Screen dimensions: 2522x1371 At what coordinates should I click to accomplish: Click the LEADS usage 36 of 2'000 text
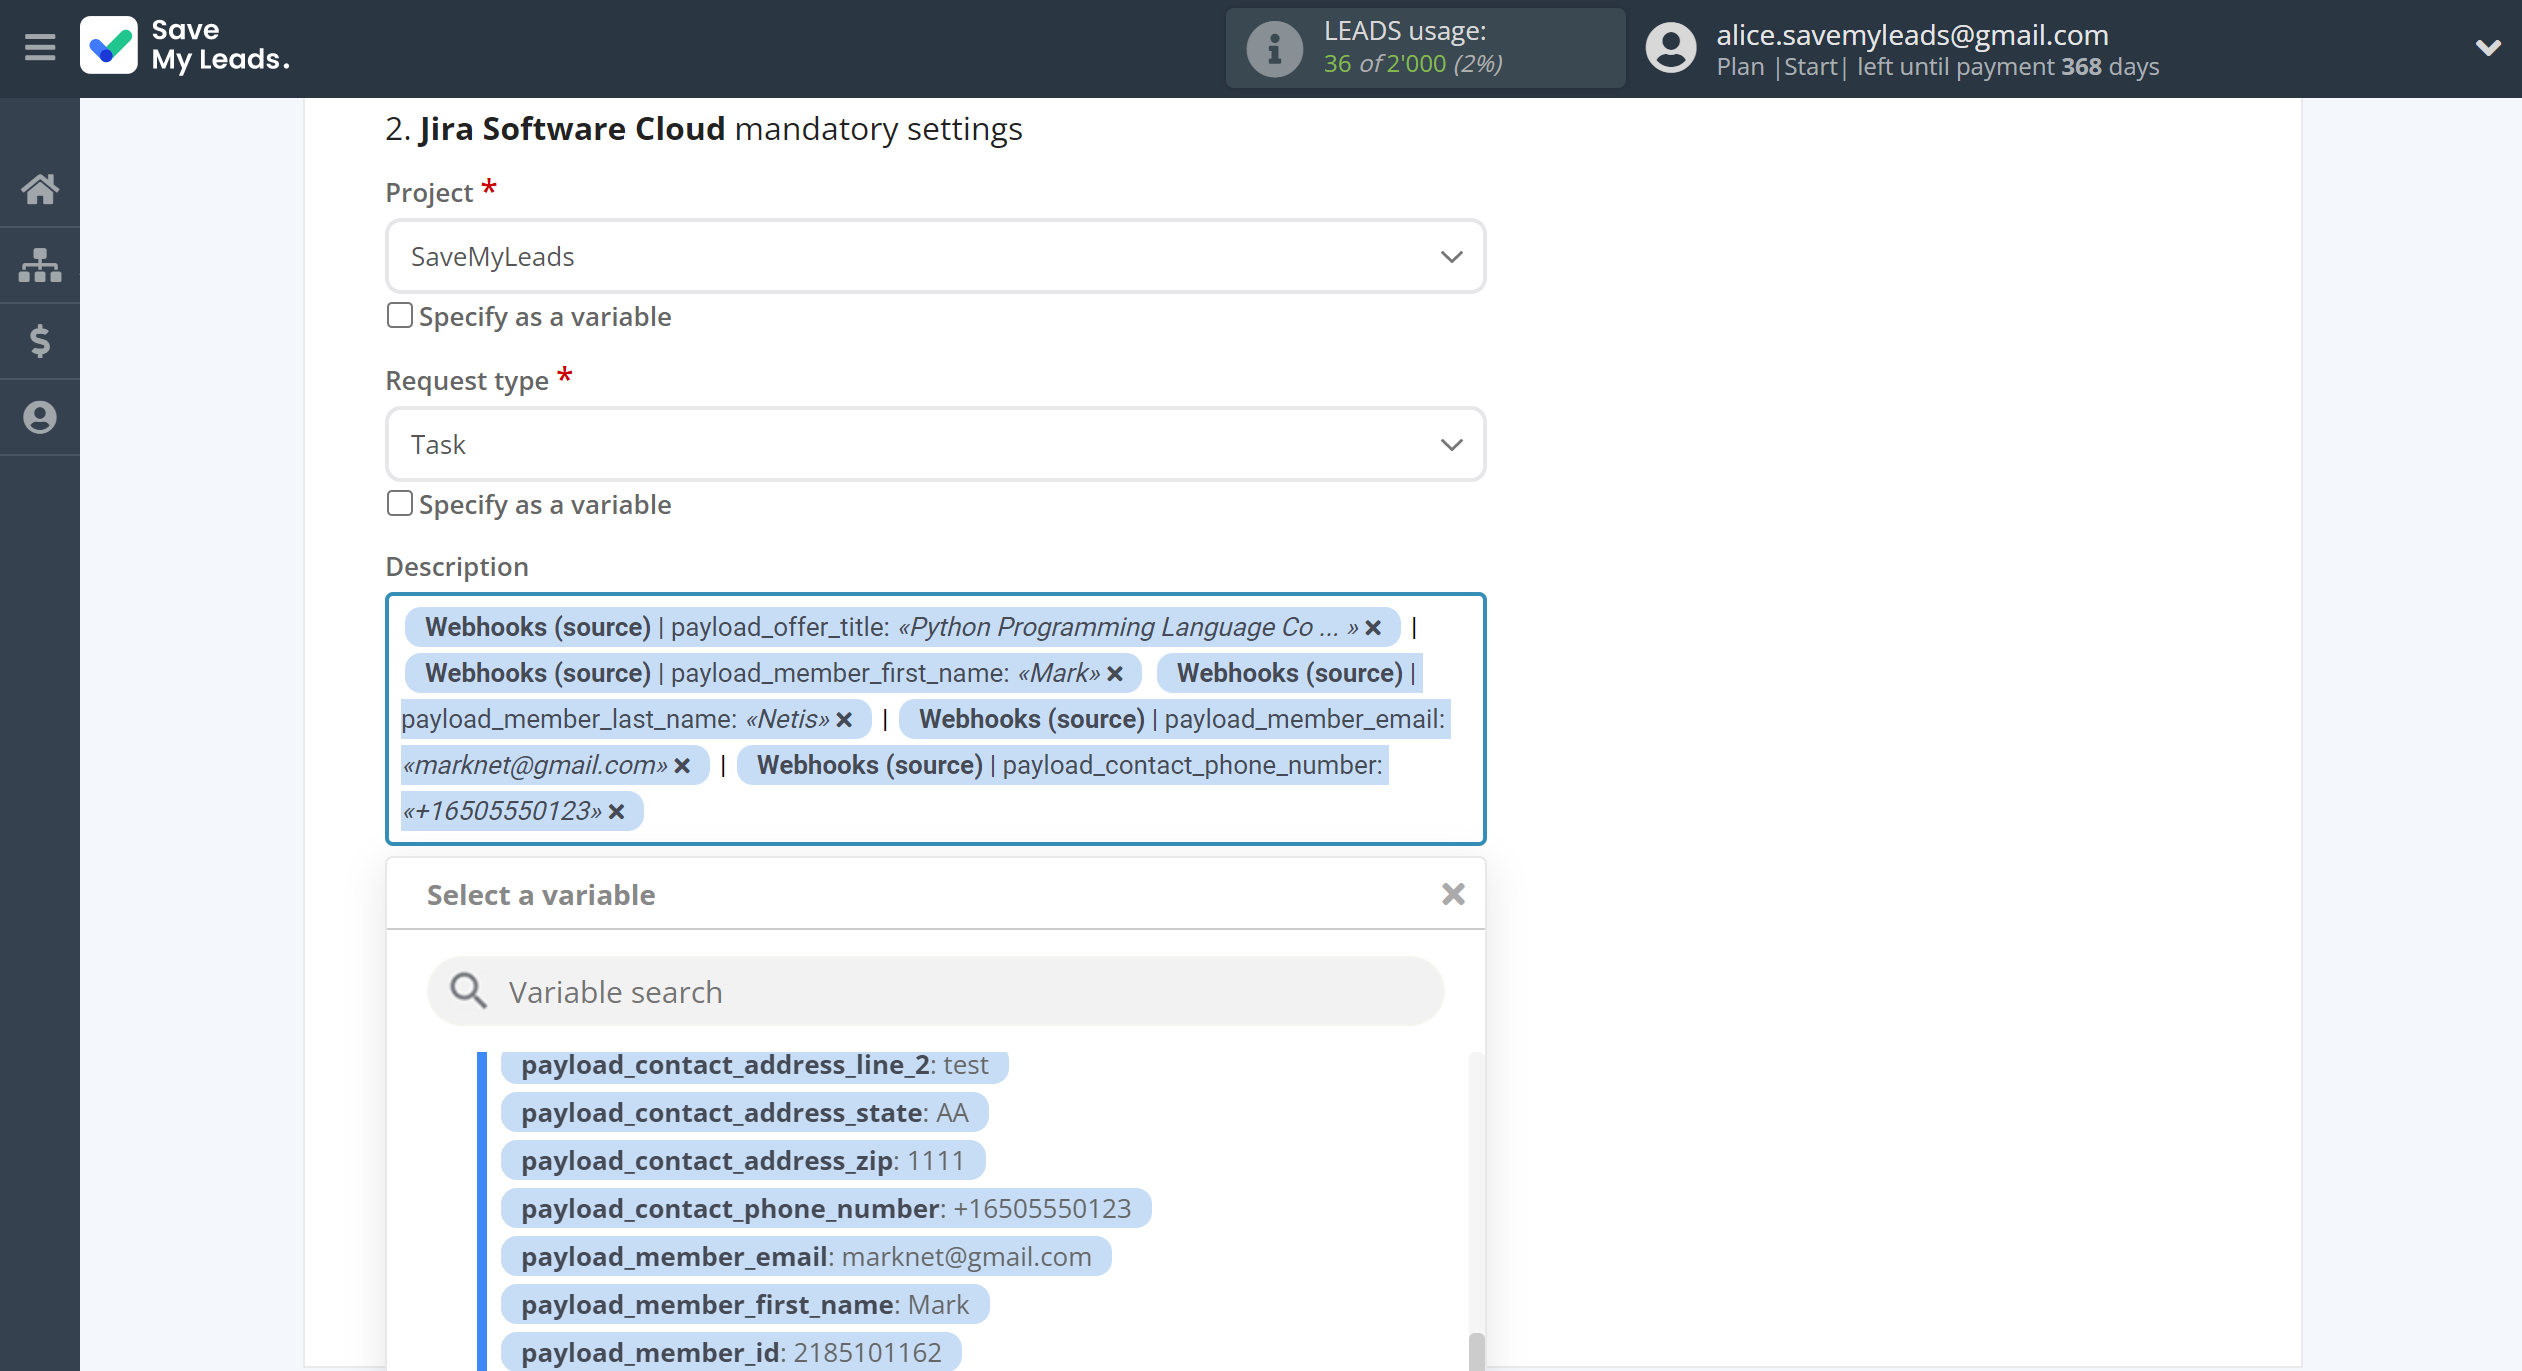pyautogui.click(x=1412, y=64)
